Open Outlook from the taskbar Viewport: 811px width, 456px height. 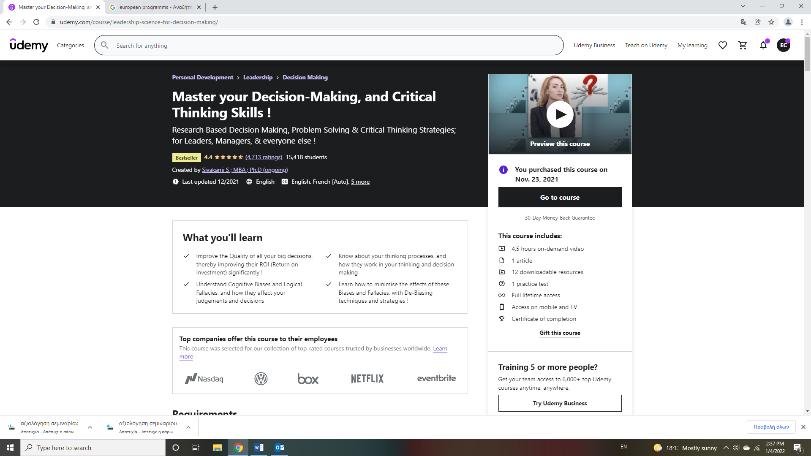pyautogui.click(x=279, y=448)
